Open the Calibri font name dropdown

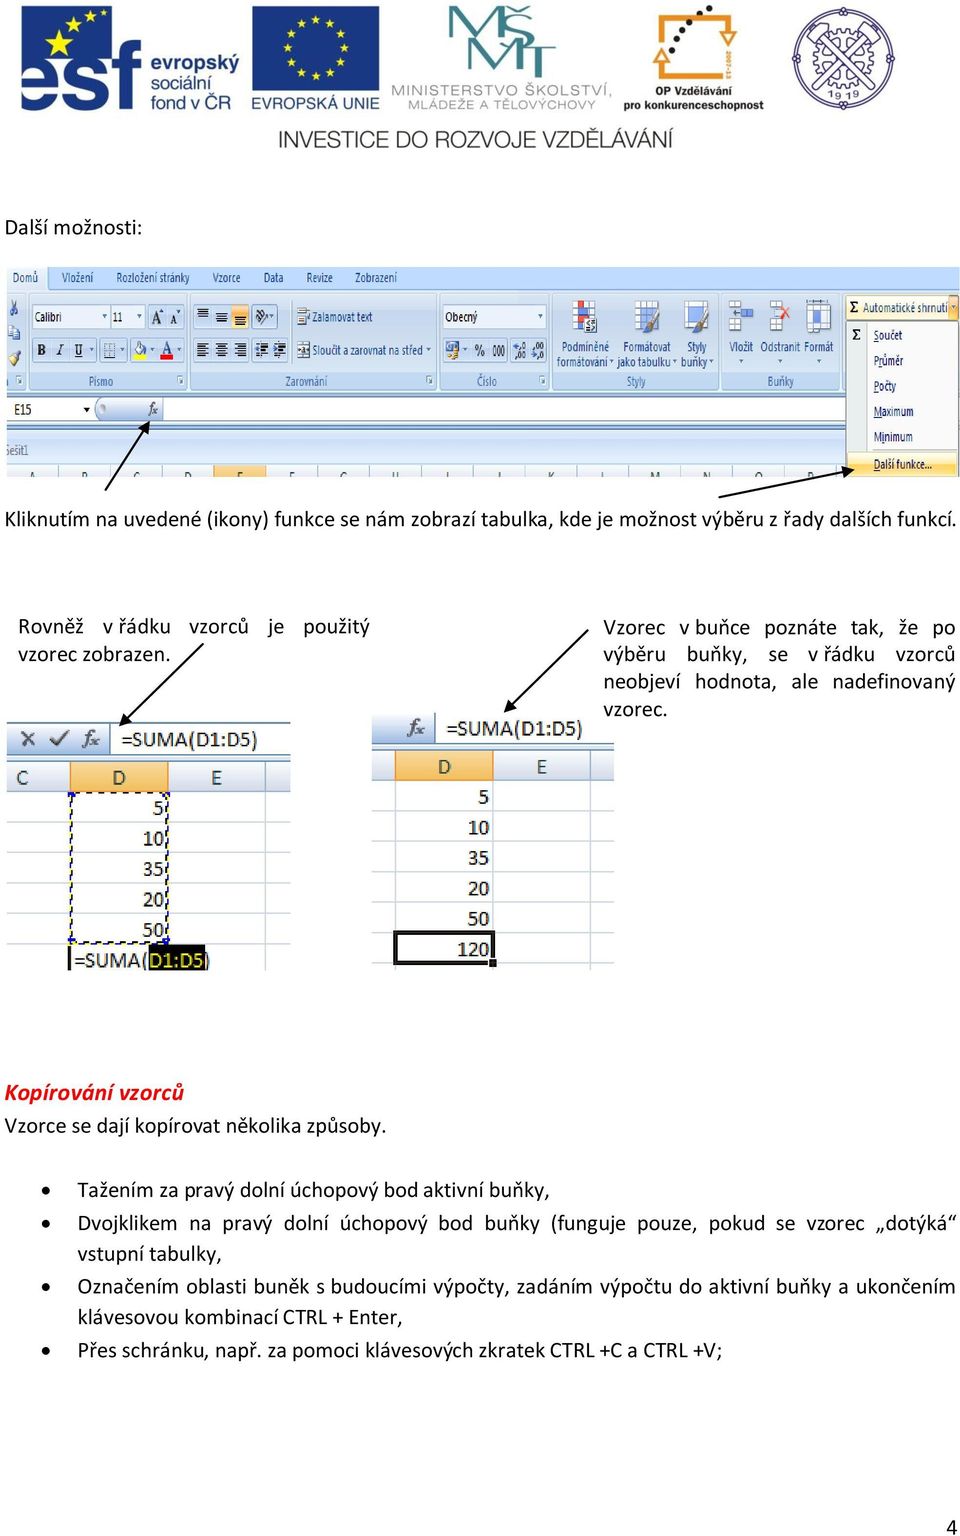click(104, 317)
